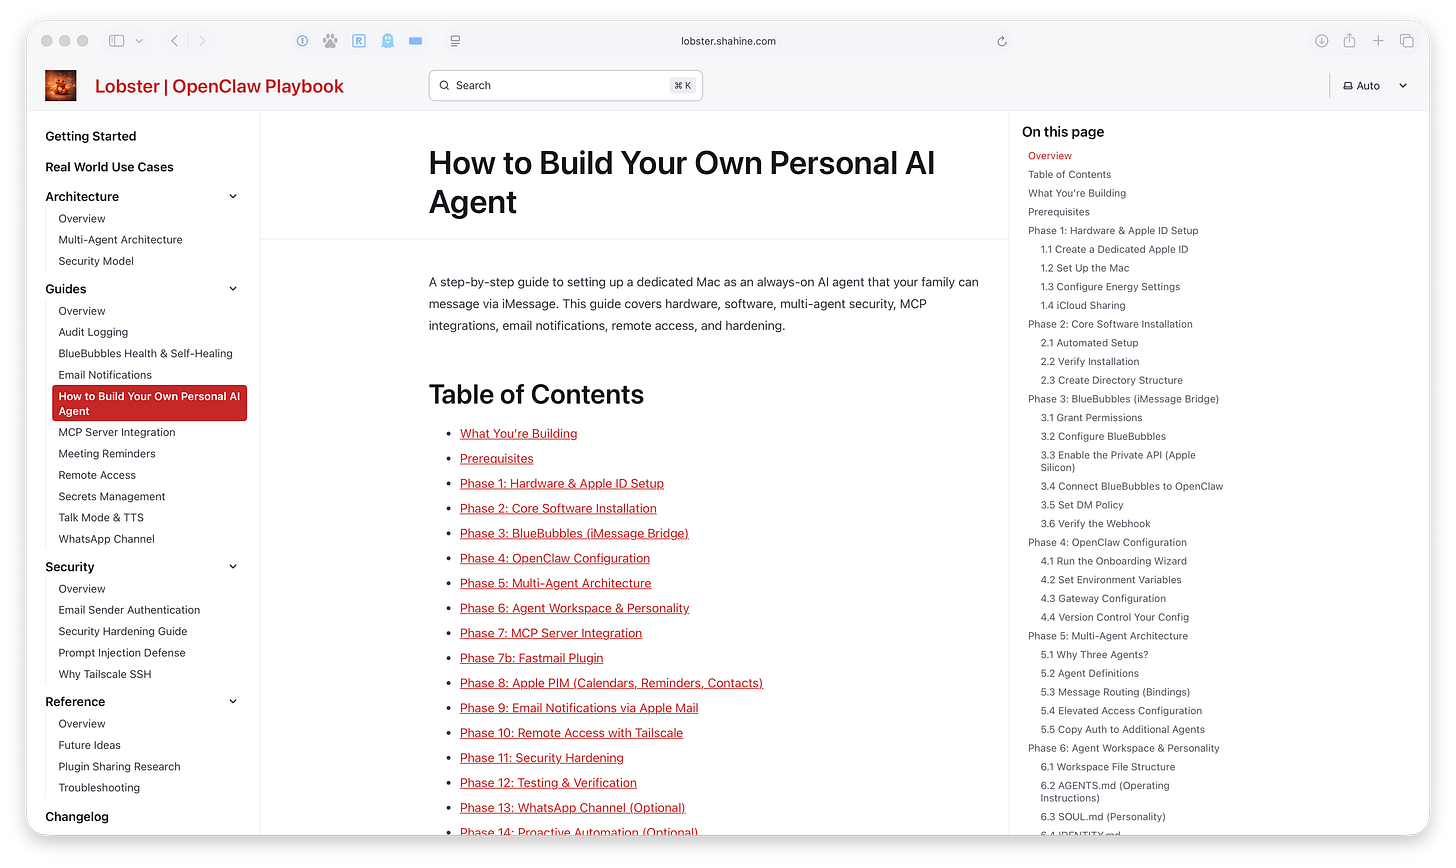Follow Prerequisites link in contents

click(x=497, y=459)
